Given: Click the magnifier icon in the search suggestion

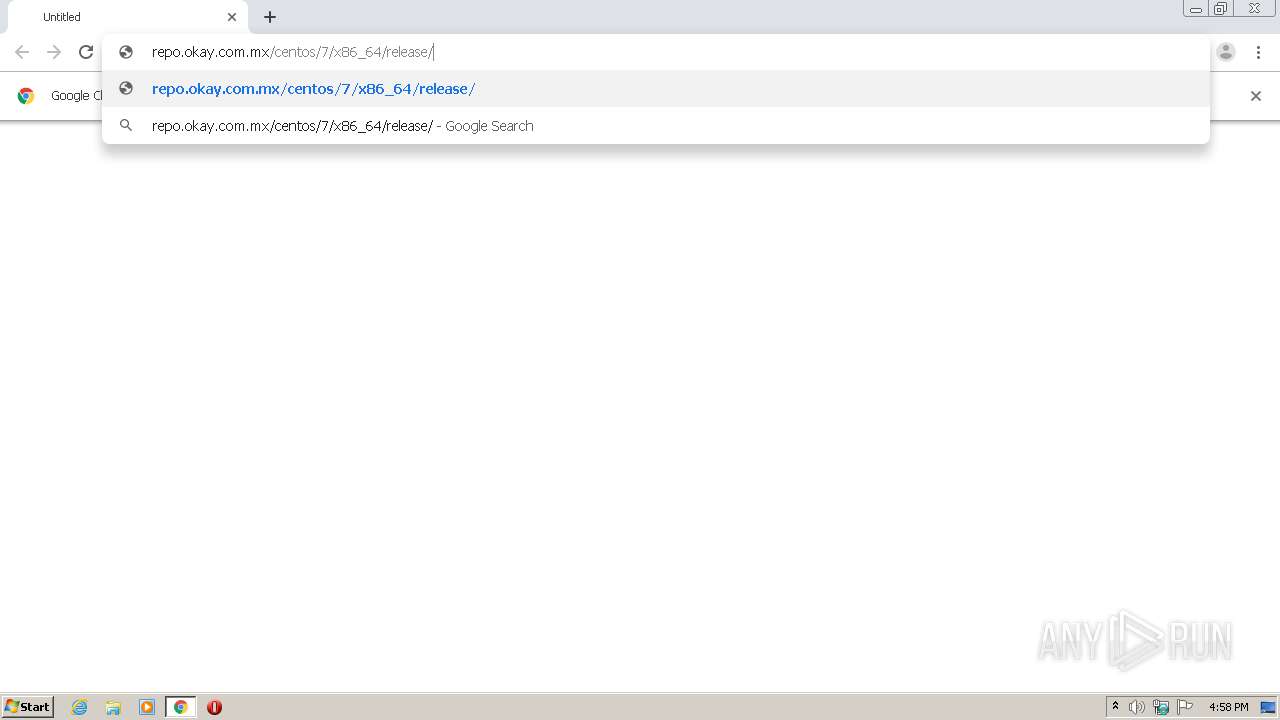Looking at the screenshot, I should click(x=126, y=126).
